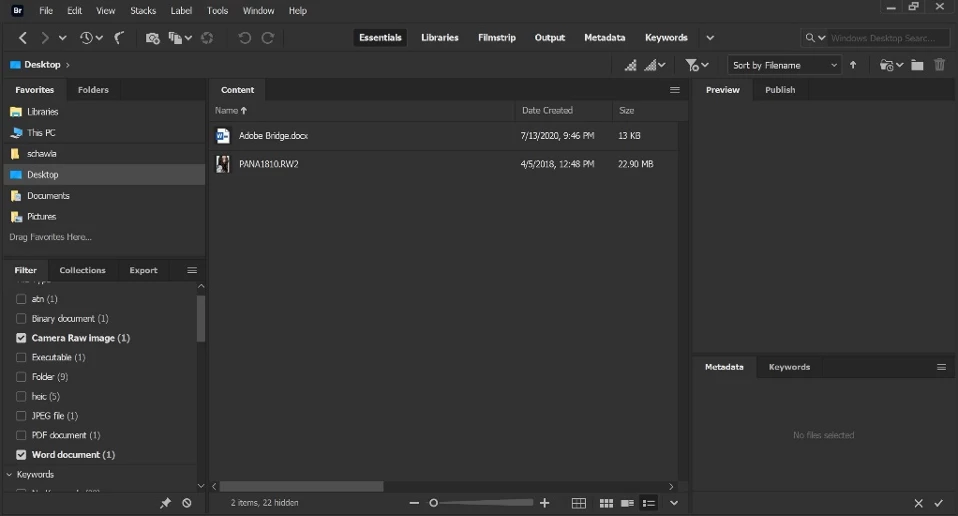
Task: Switch to the Export tab
Action: click(144, 270)
